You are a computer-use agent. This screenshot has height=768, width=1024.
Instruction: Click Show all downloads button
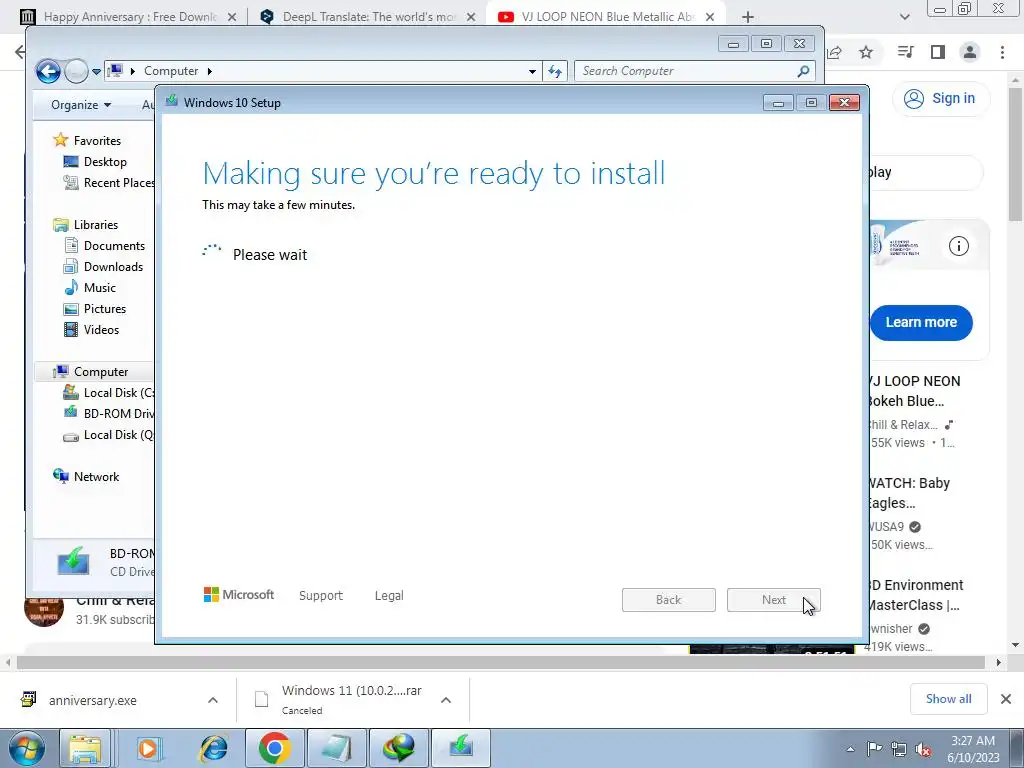click(x=949, y=699)
